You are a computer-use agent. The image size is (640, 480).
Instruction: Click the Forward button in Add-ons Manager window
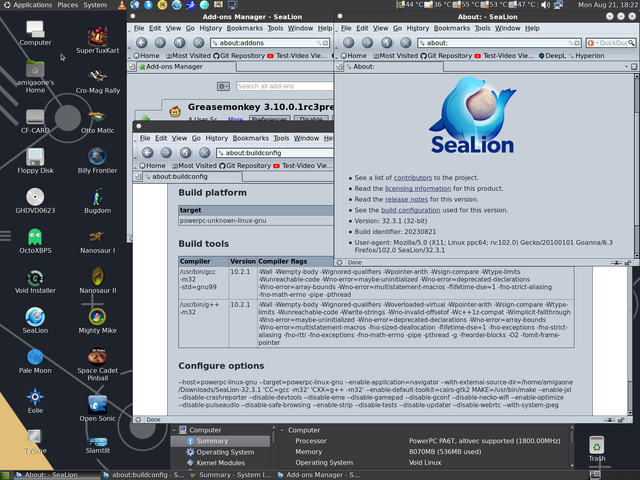pyautogui.click(x=160, y=42)
